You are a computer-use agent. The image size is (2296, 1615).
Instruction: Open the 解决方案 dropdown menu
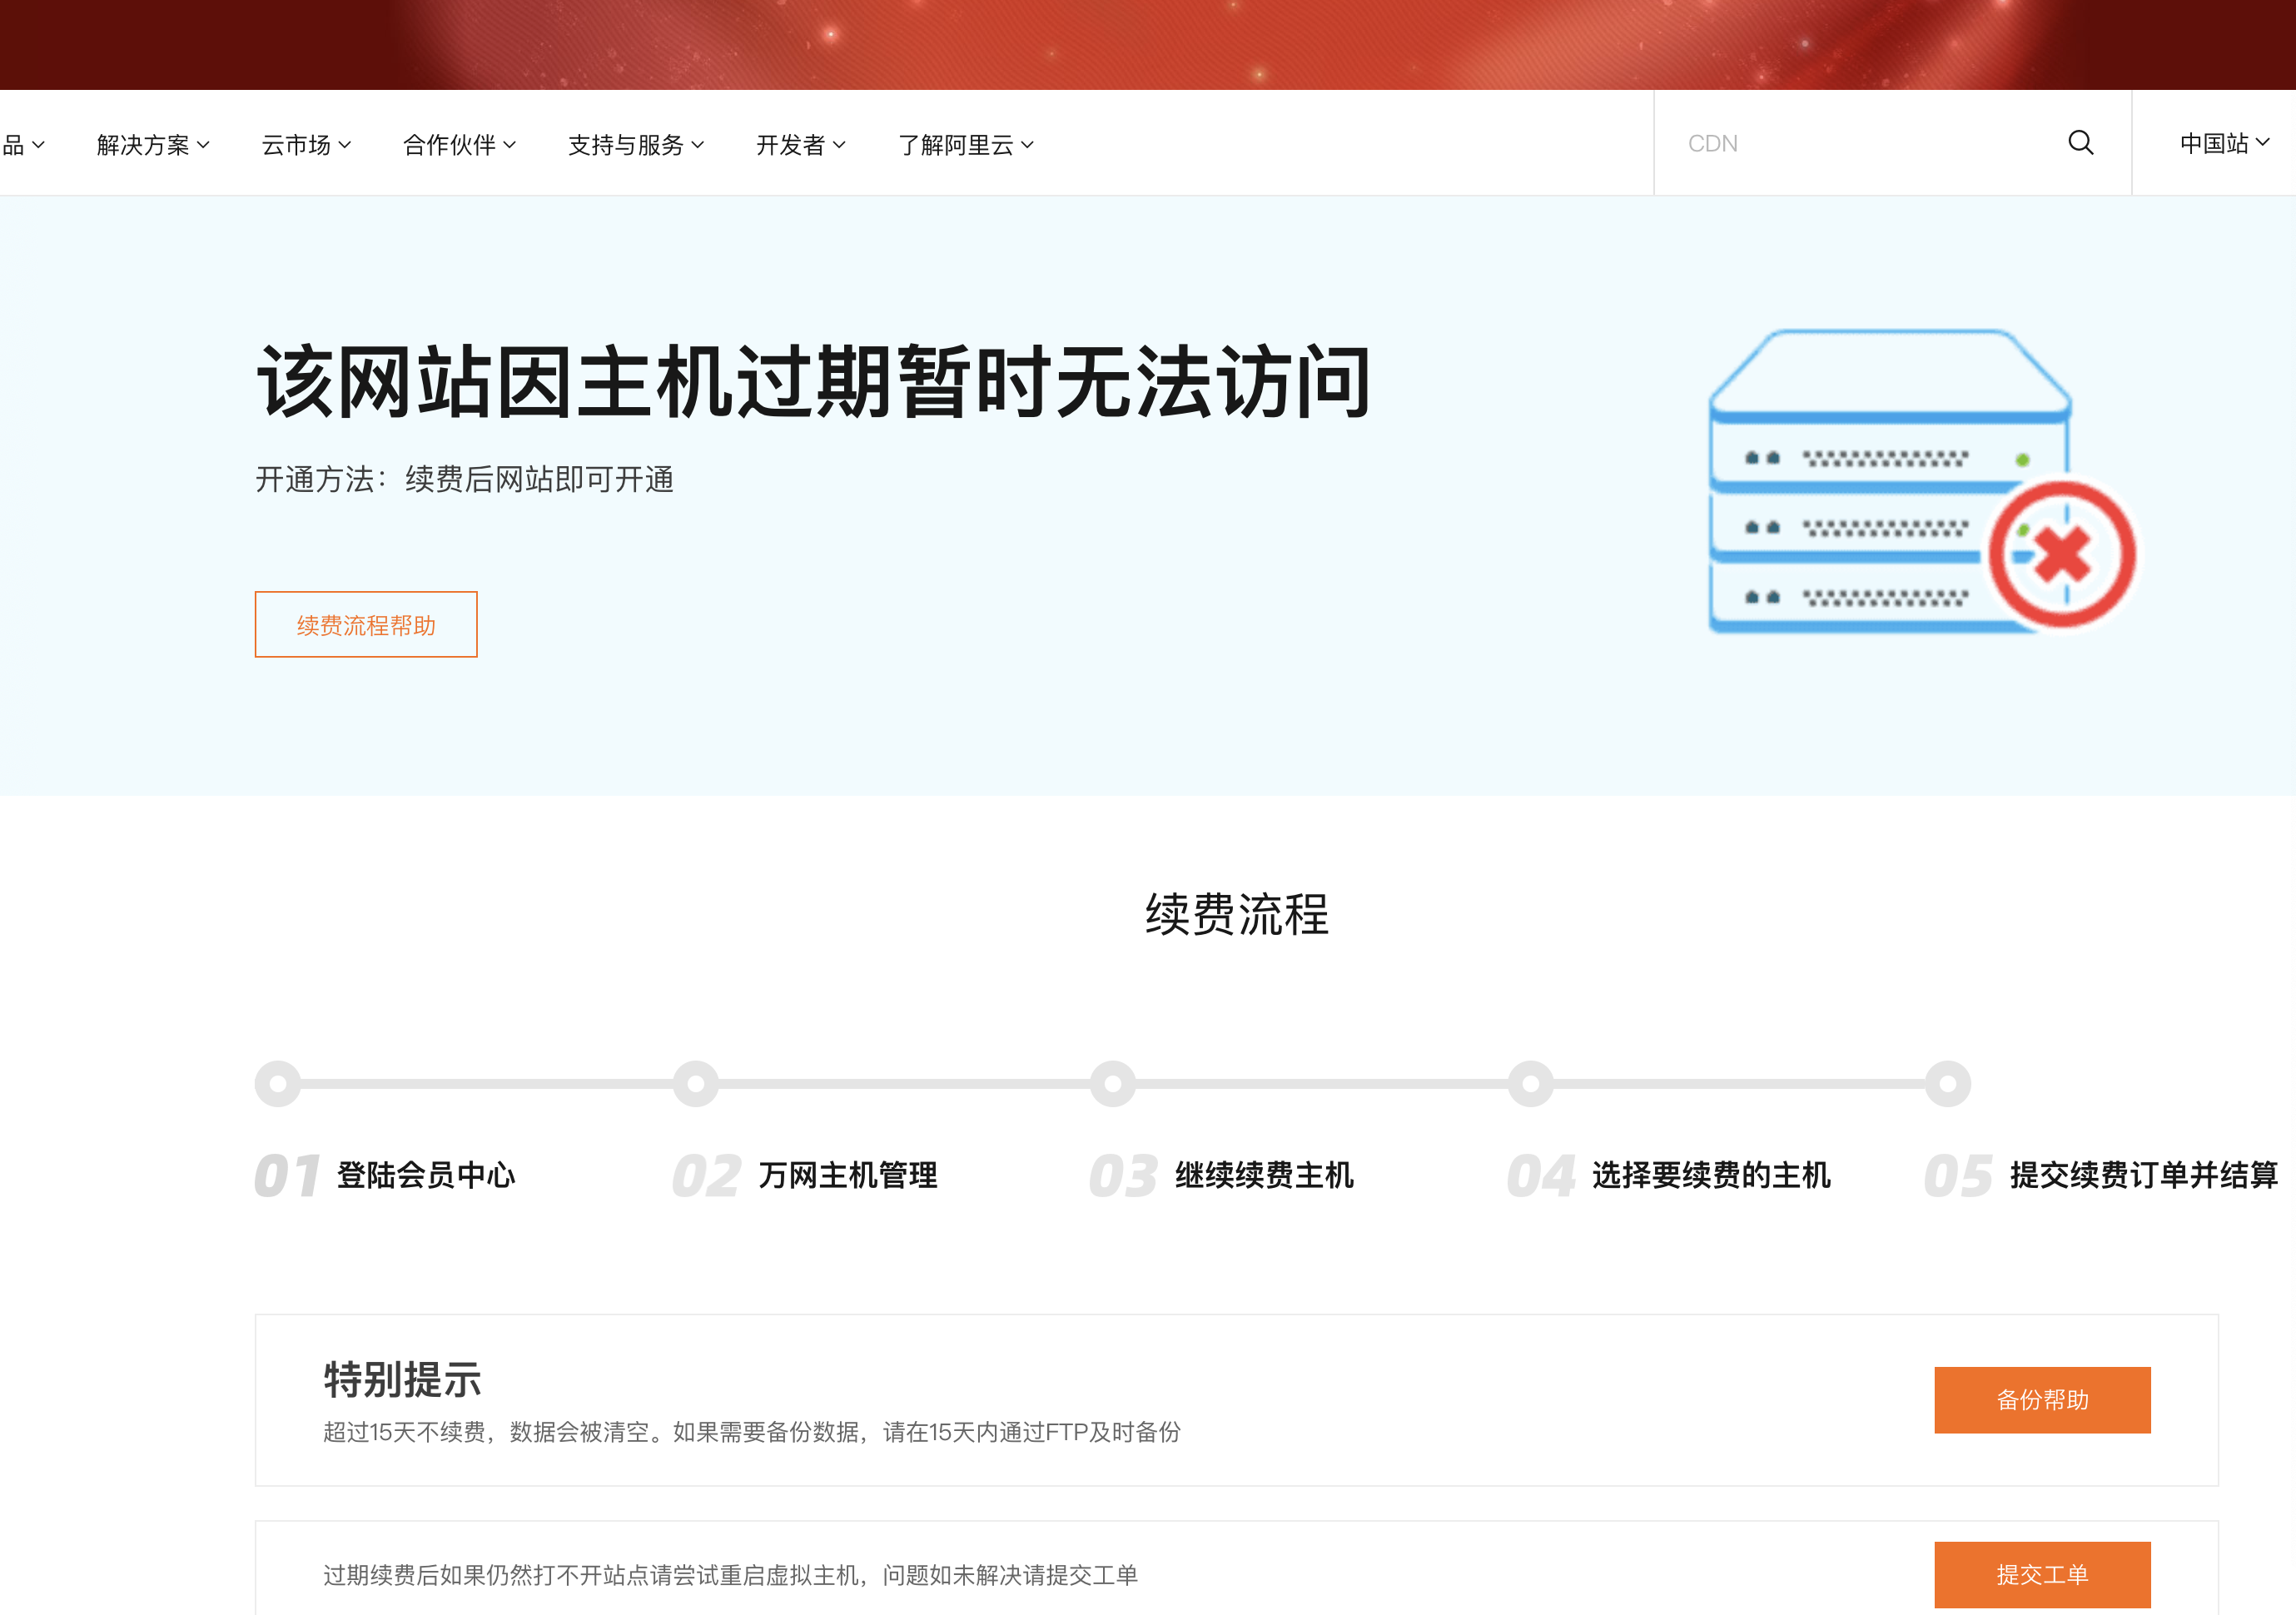coord(153,145)
